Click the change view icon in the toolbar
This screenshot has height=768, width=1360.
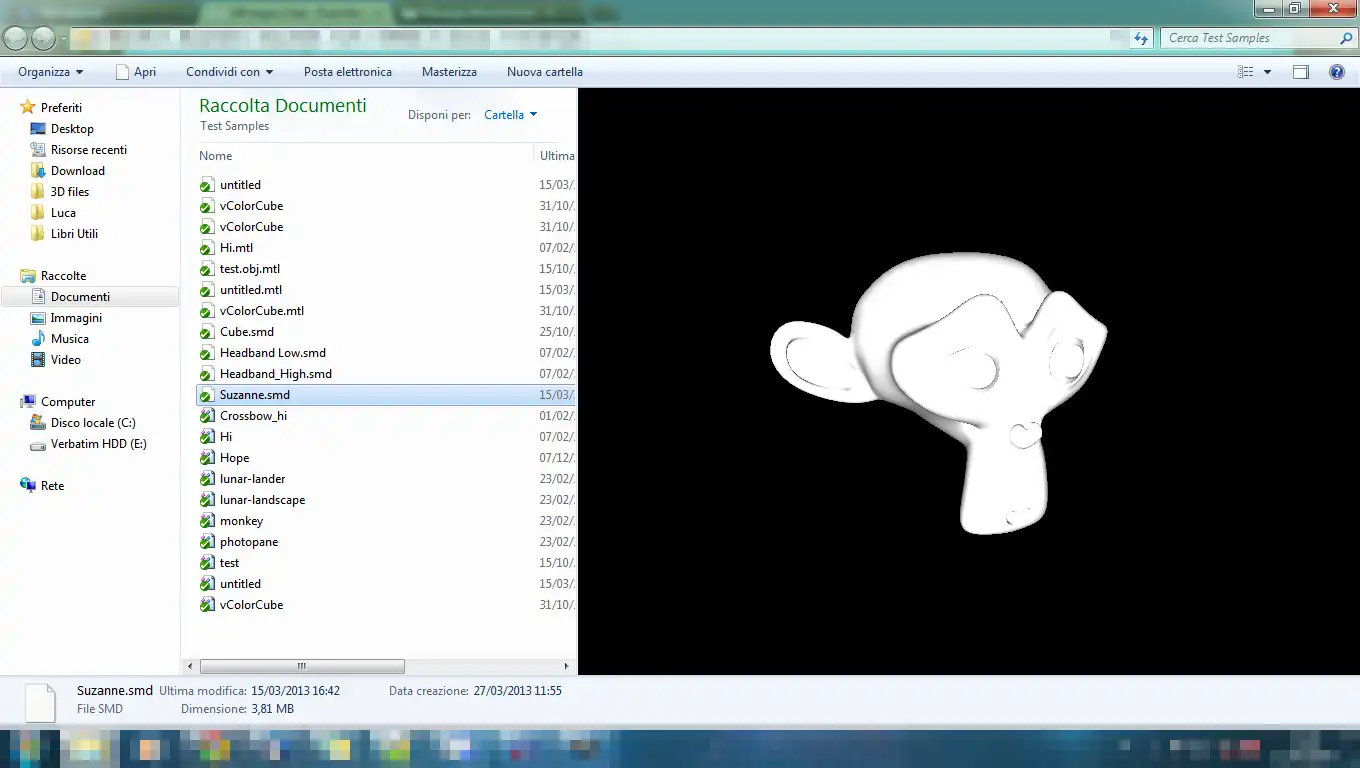[x=1245, y=72]
